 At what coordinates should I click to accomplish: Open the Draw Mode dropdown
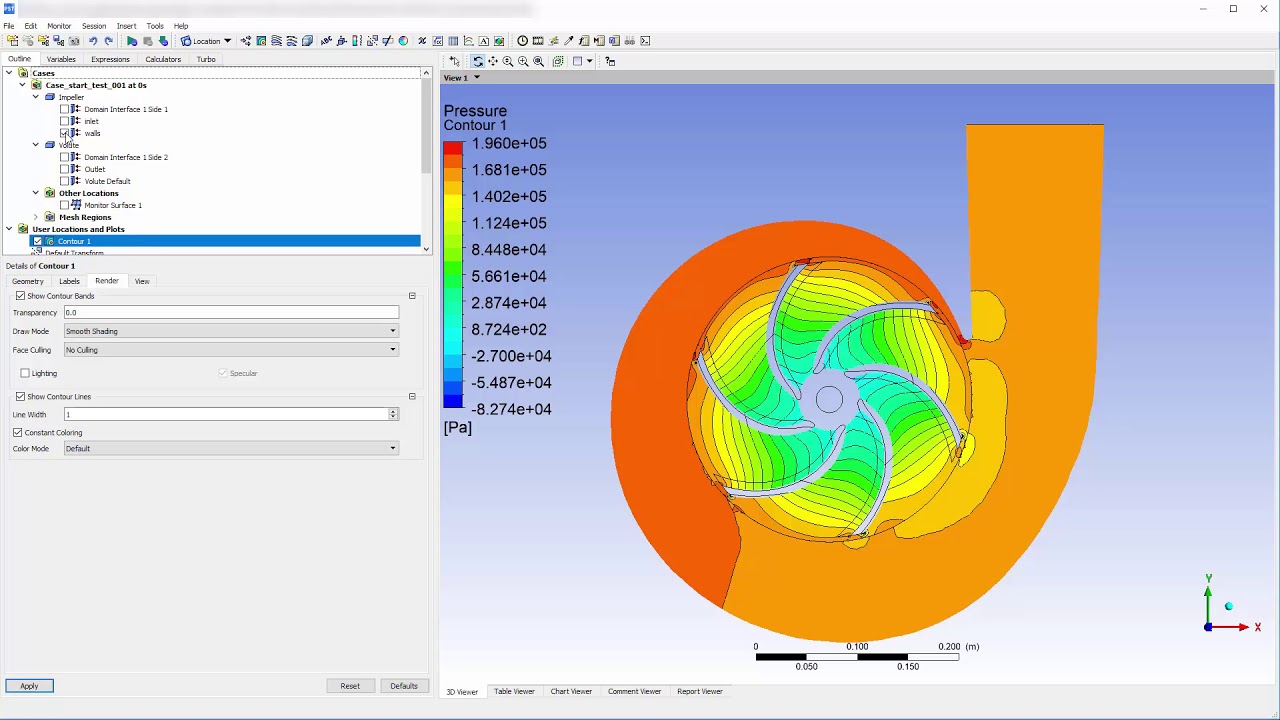click(392, 331)
